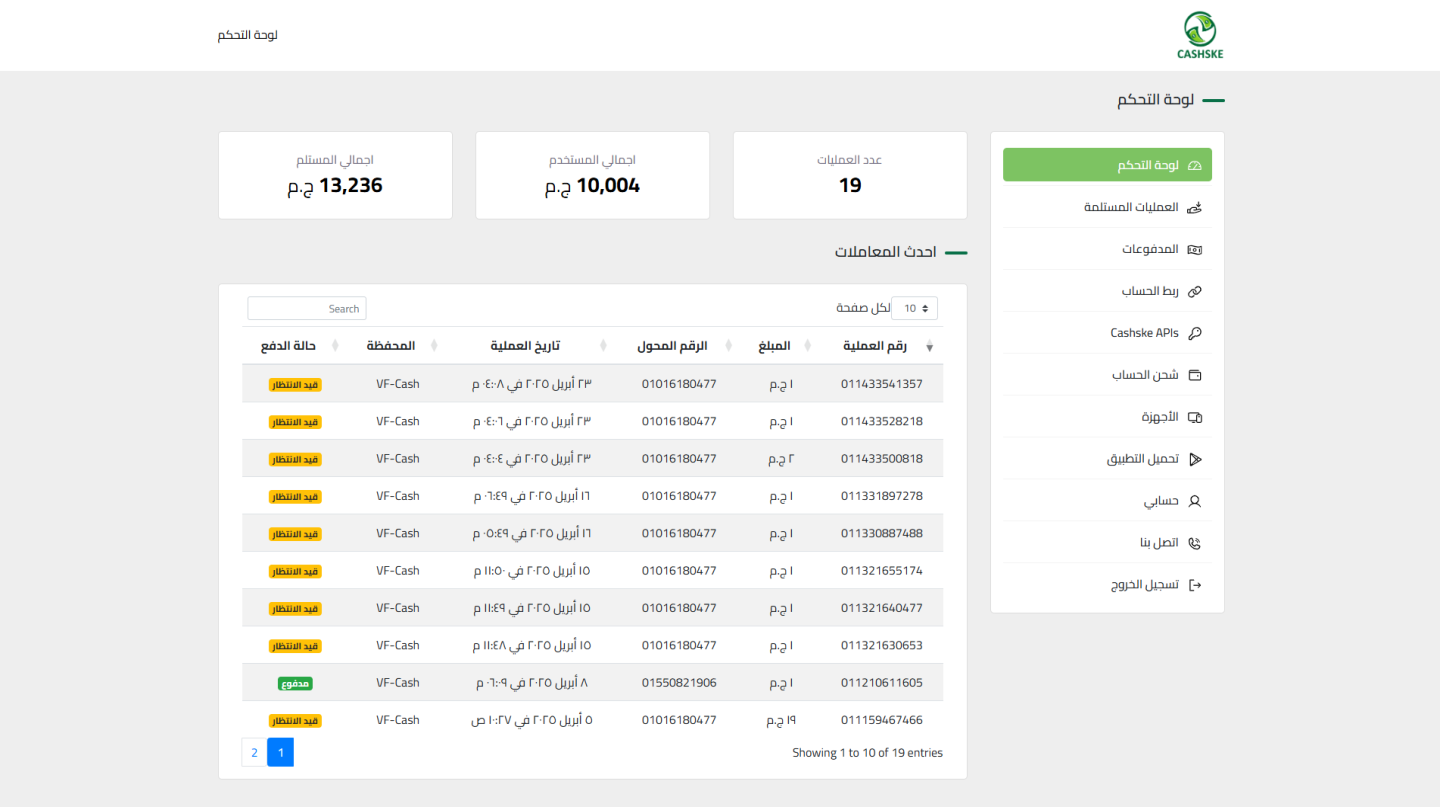
Task: Click the devices icon in sidebar
Action: click(1194, 417)
